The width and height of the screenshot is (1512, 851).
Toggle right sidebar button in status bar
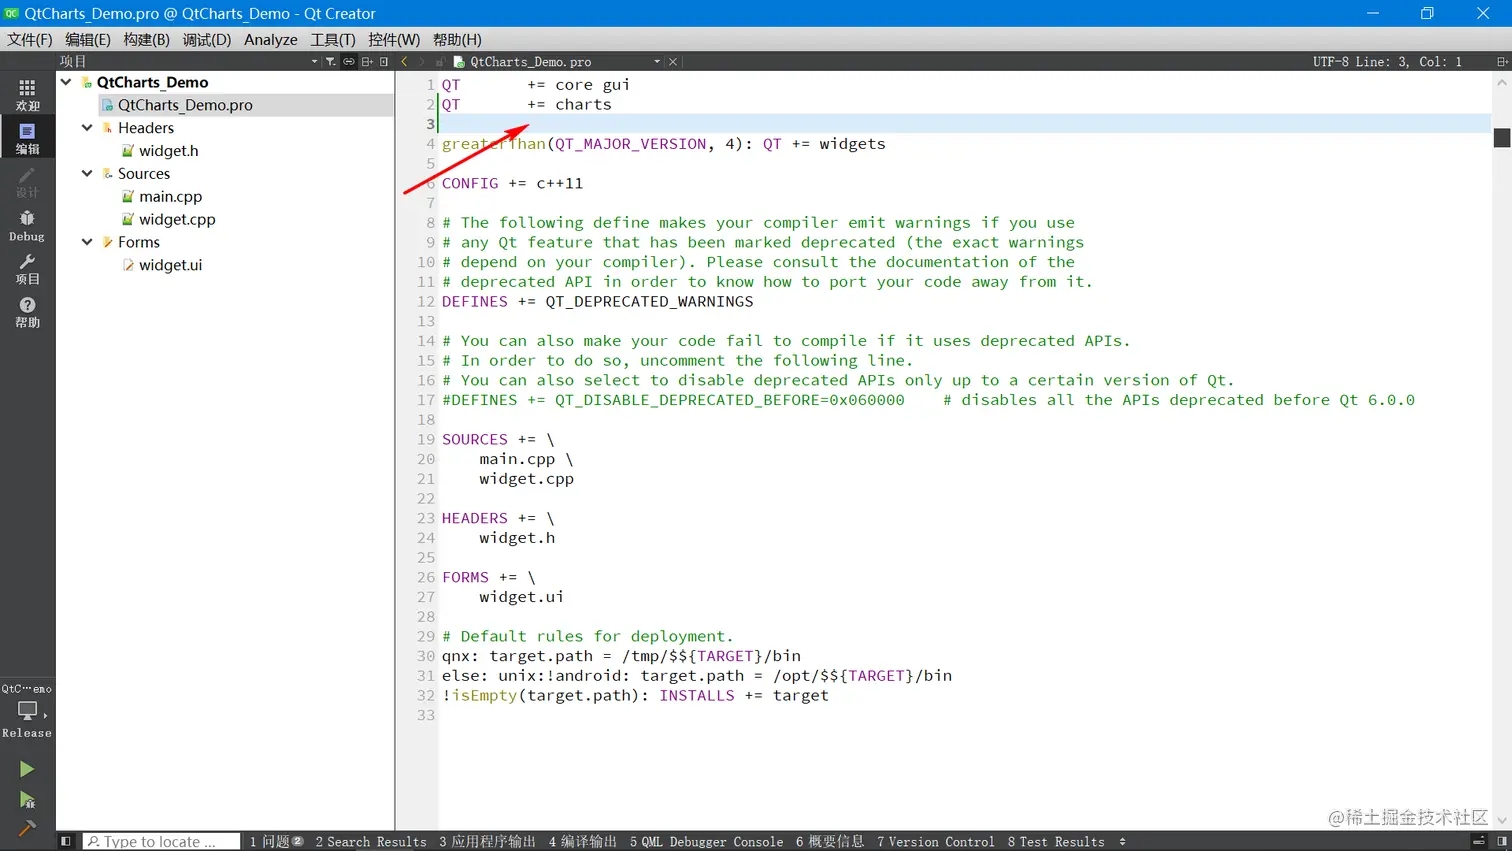point(1501,841)
